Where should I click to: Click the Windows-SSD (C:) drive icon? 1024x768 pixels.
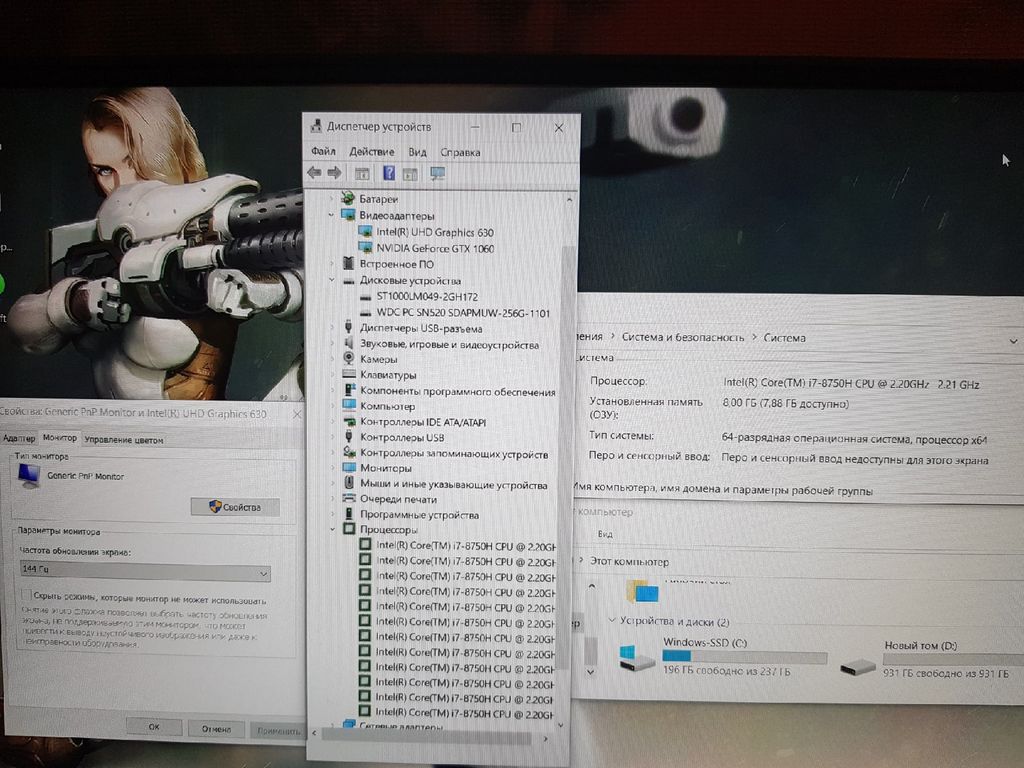[x=635, y=657]
